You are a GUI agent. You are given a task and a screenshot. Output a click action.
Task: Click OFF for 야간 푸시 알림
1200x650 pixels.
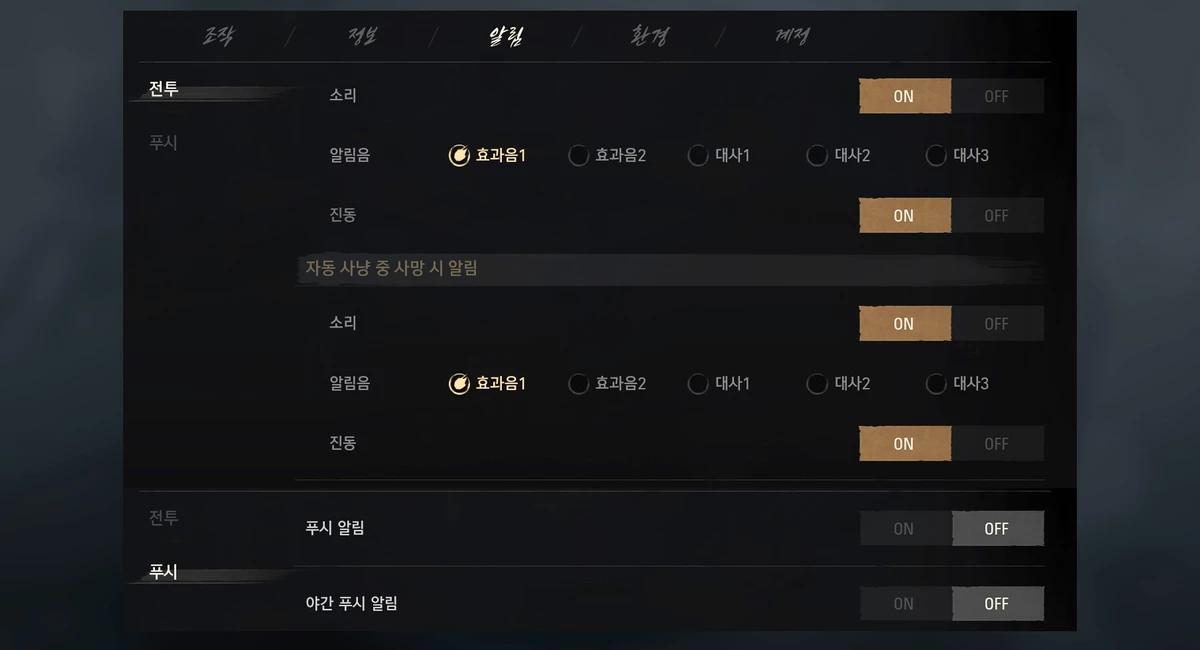(x=997, y=604)
